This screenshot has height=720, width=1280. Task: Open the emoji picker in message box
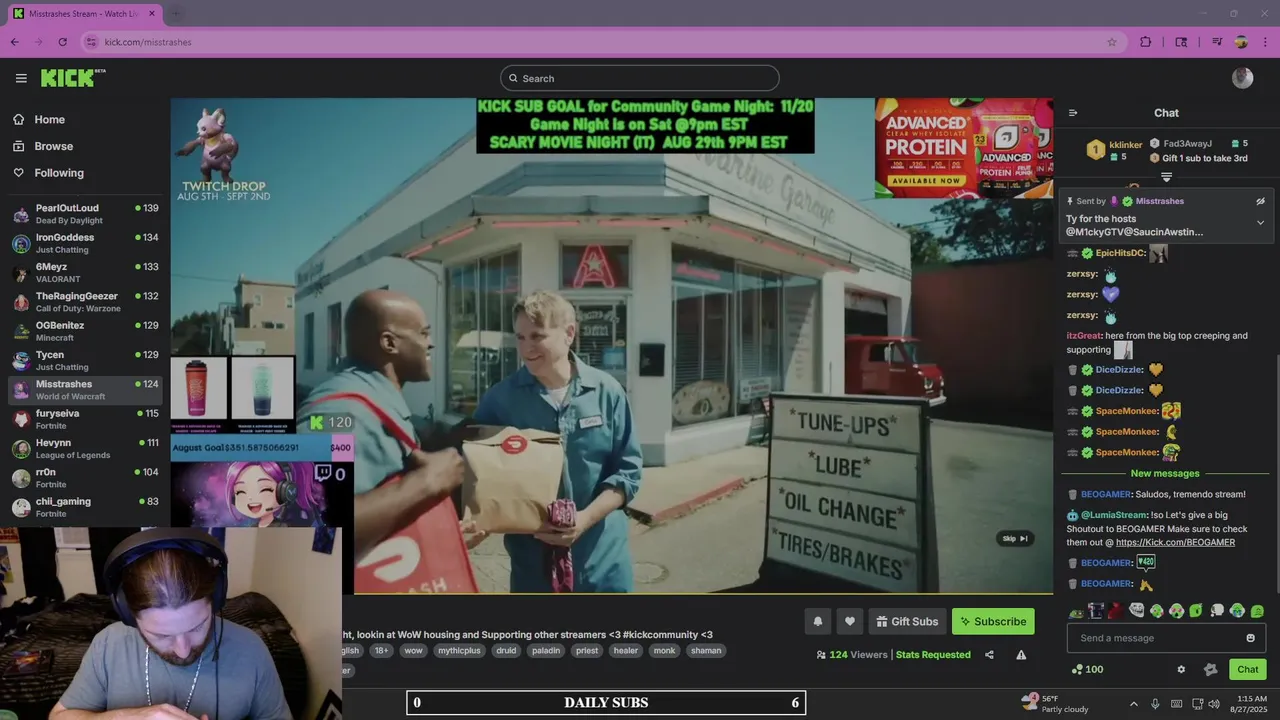1250,638
